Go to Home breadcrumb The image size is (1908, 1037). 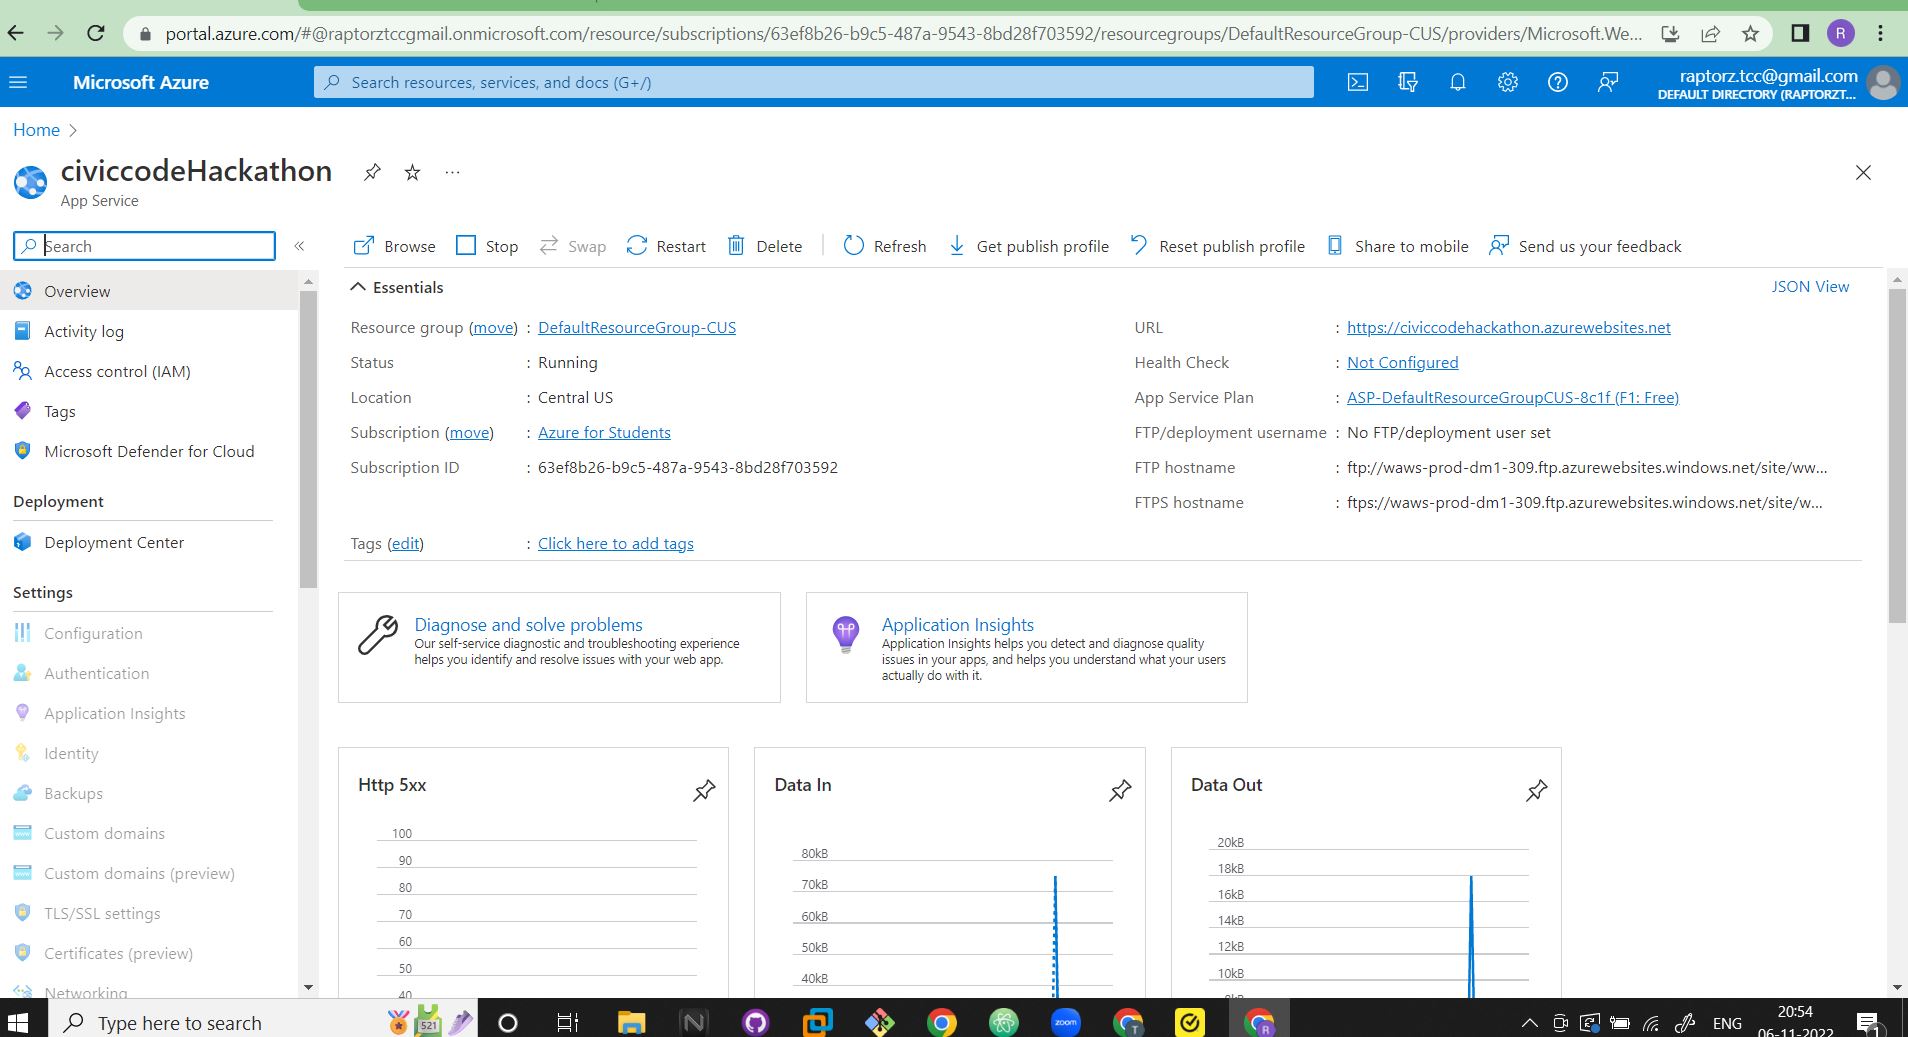tap(36, 130)
